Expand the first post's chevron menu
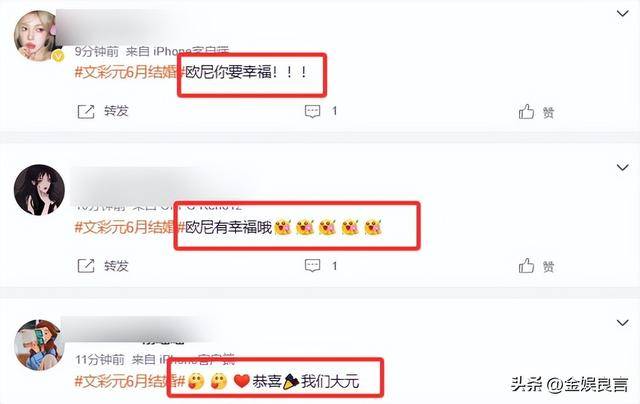 coord(622,13)
